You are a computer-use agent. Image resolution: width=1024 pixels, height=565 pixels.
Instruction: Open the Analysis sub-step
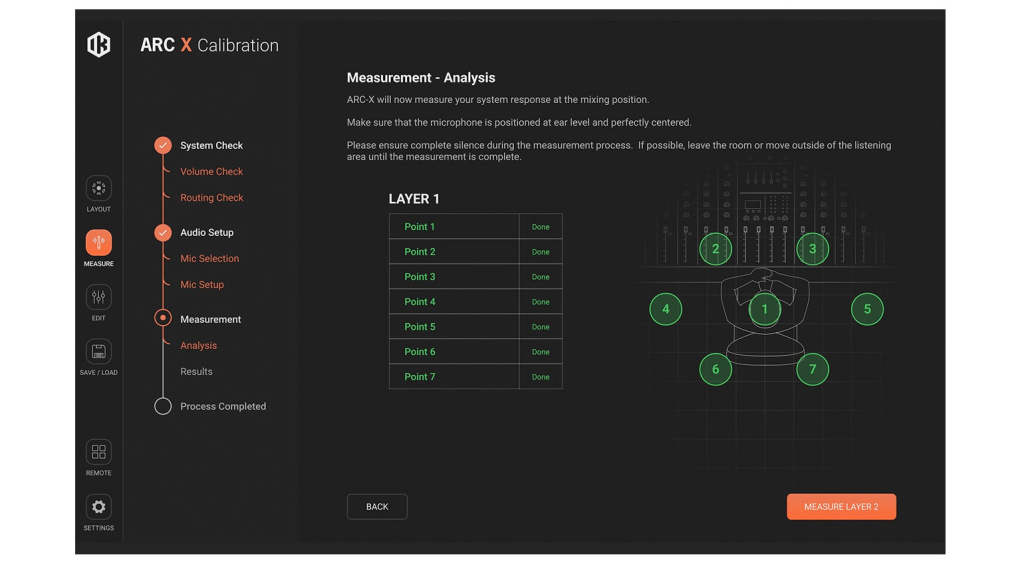[199, 346]
